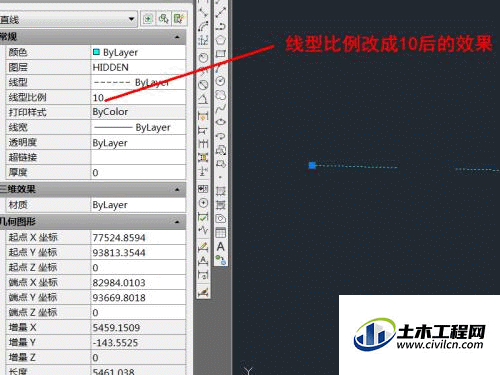The height and width of the screenshot is (375, 500).
Task: Click 起点 X 坐标 value 77524.8594
Action: point(138,237)
